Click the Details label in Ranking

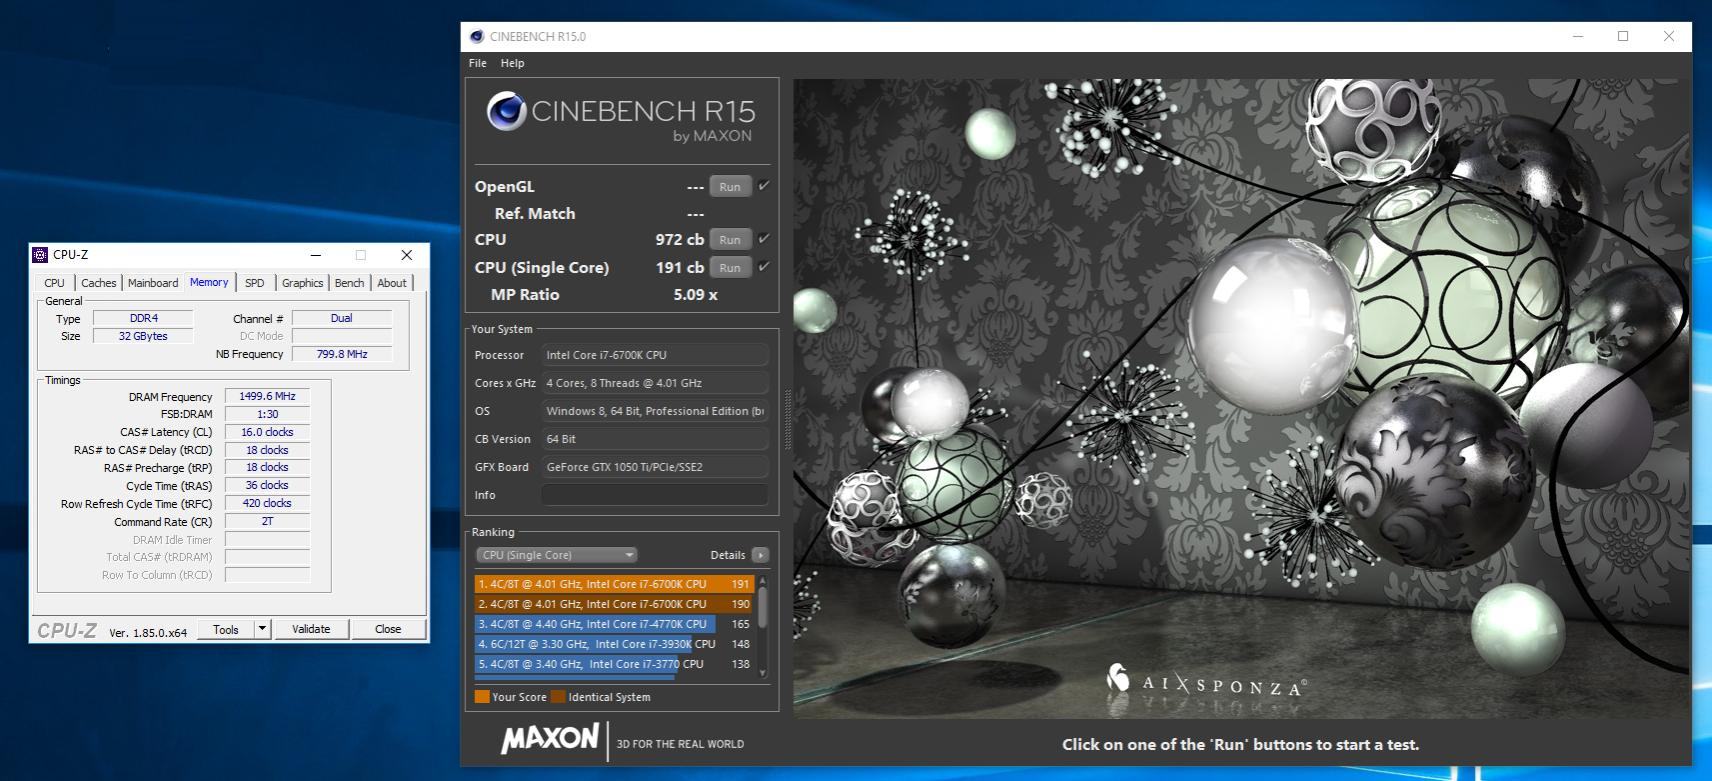coord(728,555)
